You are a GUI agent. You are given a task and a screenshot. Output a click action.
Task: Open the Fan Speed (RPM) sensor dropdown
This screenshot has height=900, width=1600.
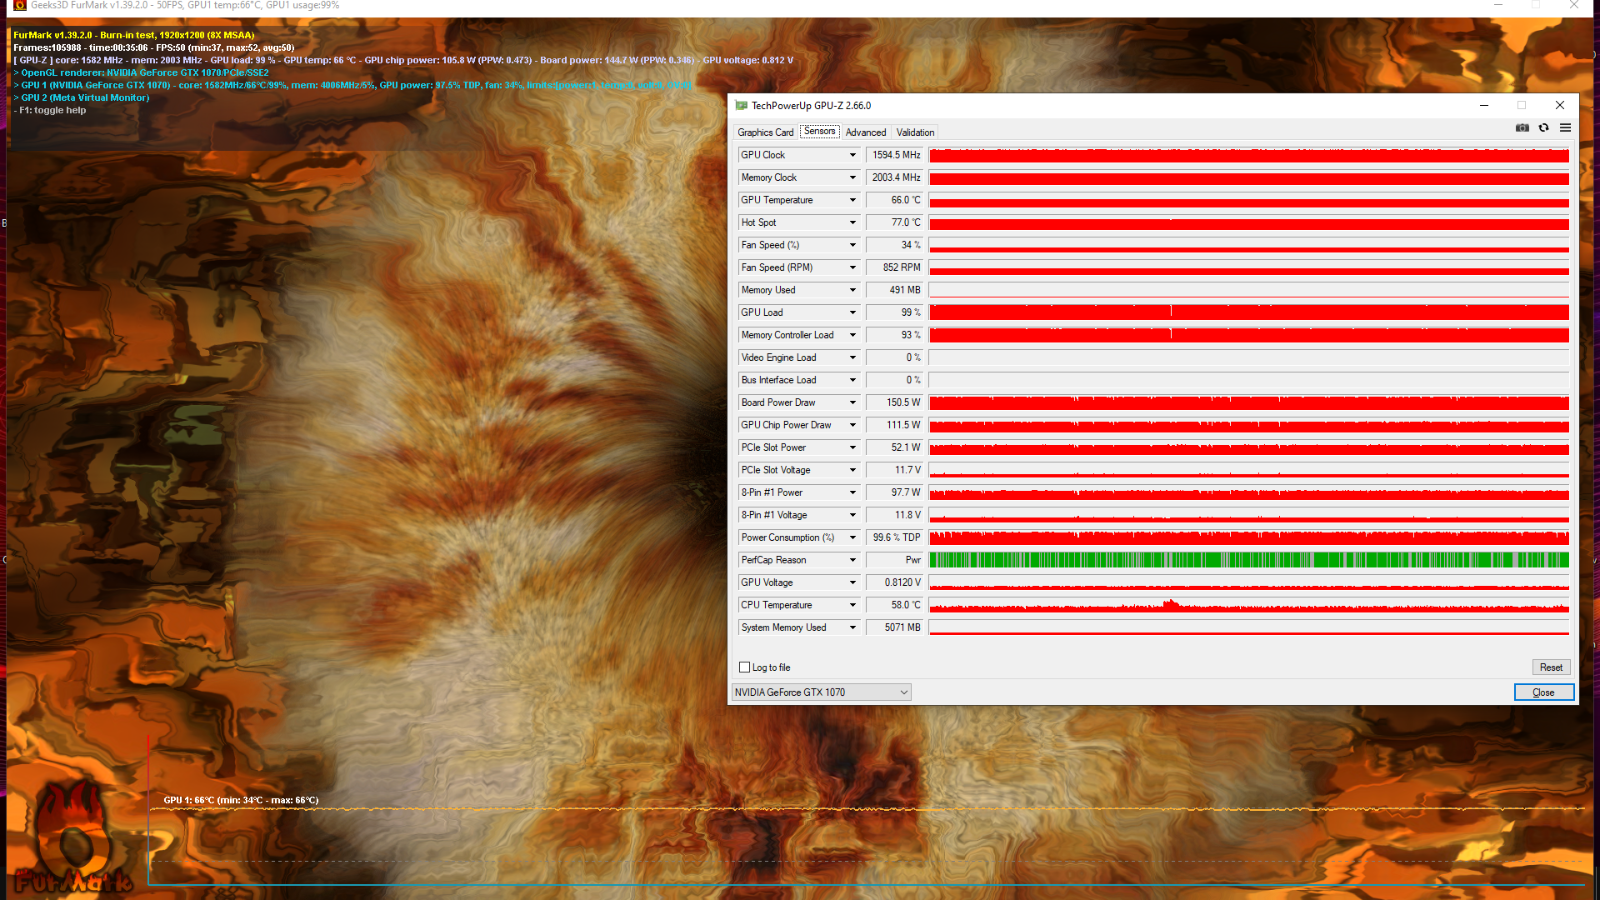[853, 267]
